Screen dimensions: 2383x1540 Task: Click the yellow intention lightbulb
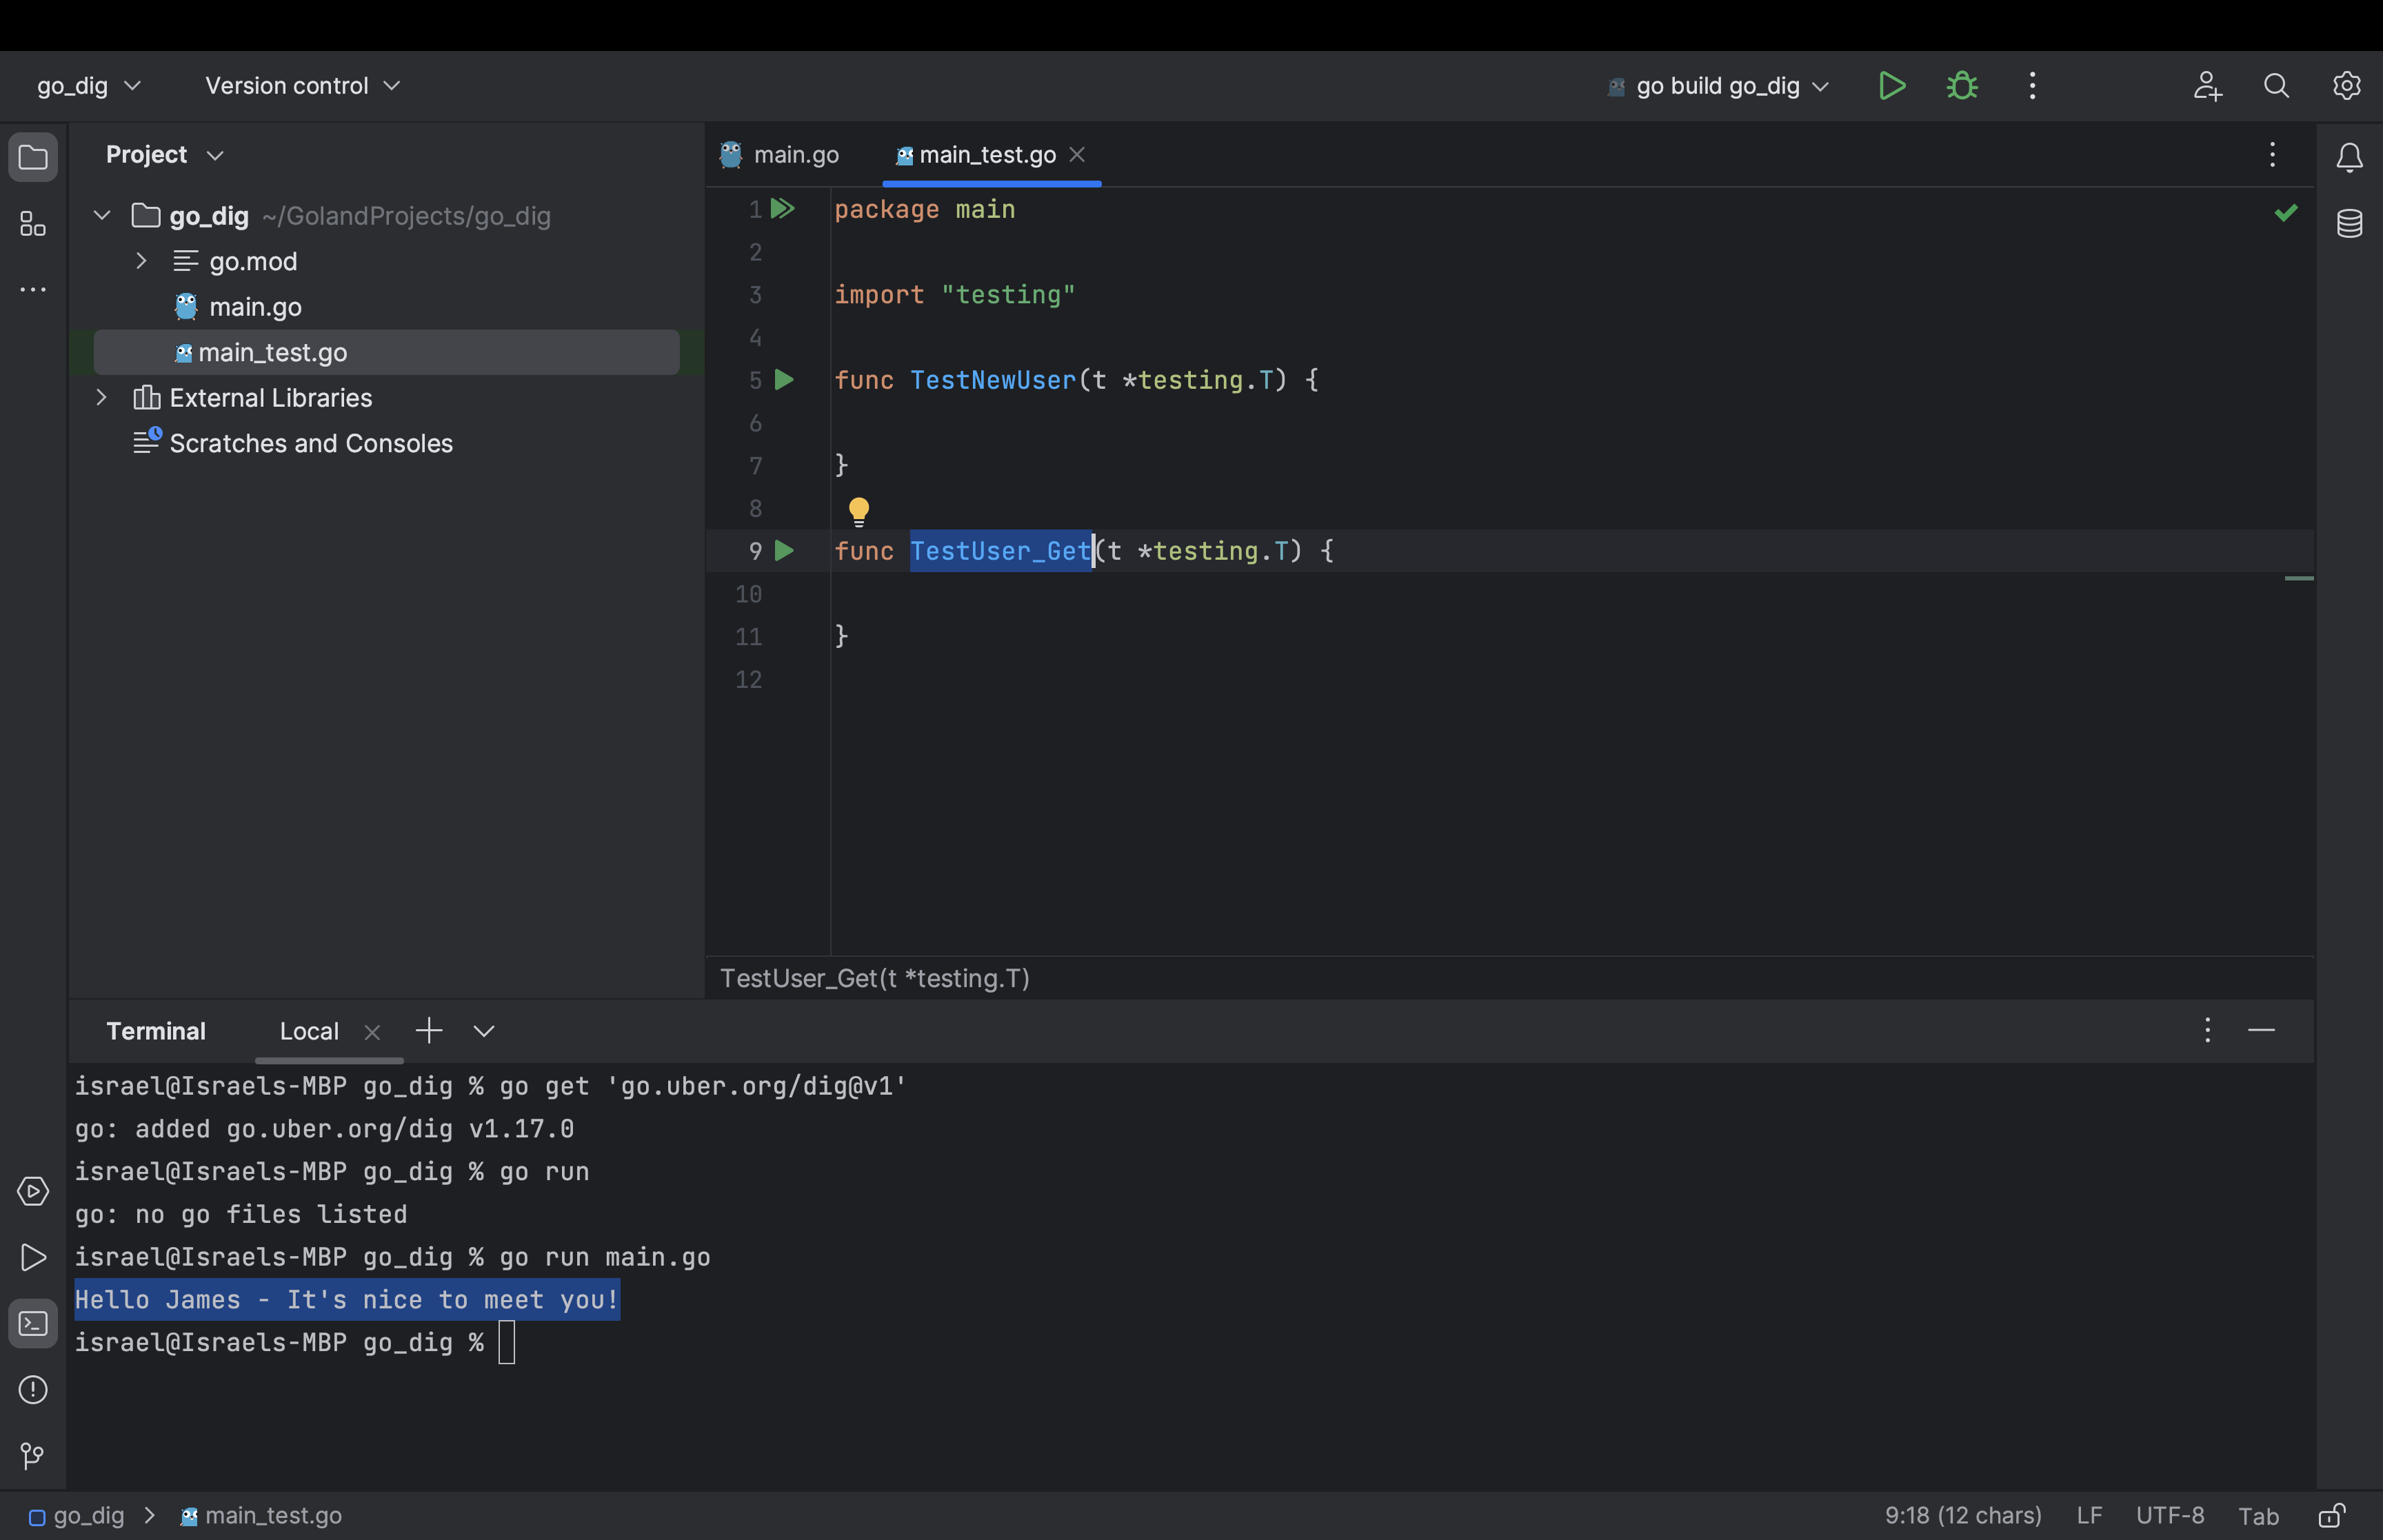[858, 511]
